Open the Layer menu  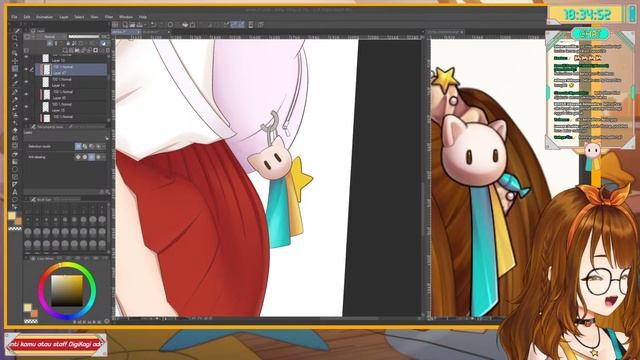tap(64, 17)
